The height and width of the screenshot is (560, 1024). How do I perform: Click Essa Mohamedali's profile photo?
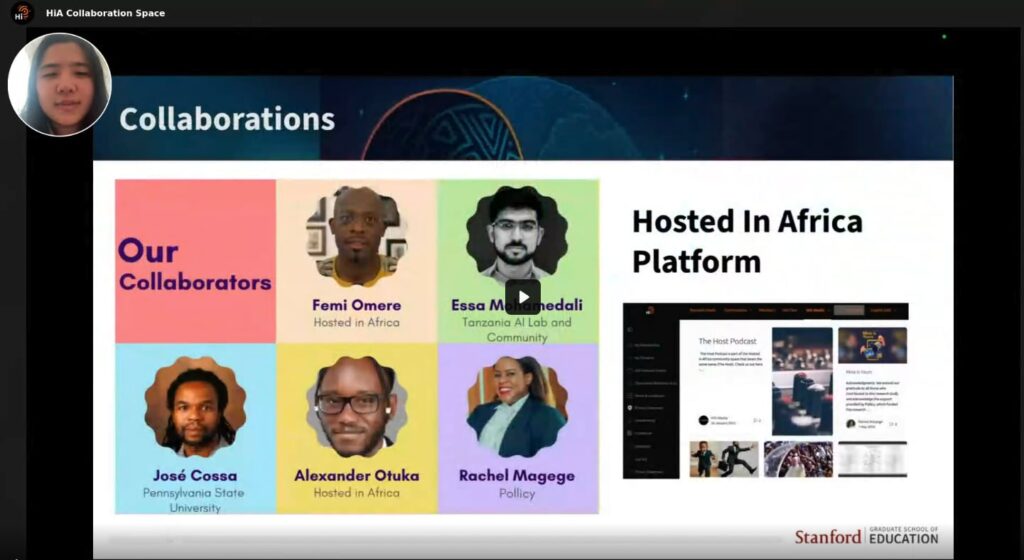pyautogui.click(x=516, y=234)
